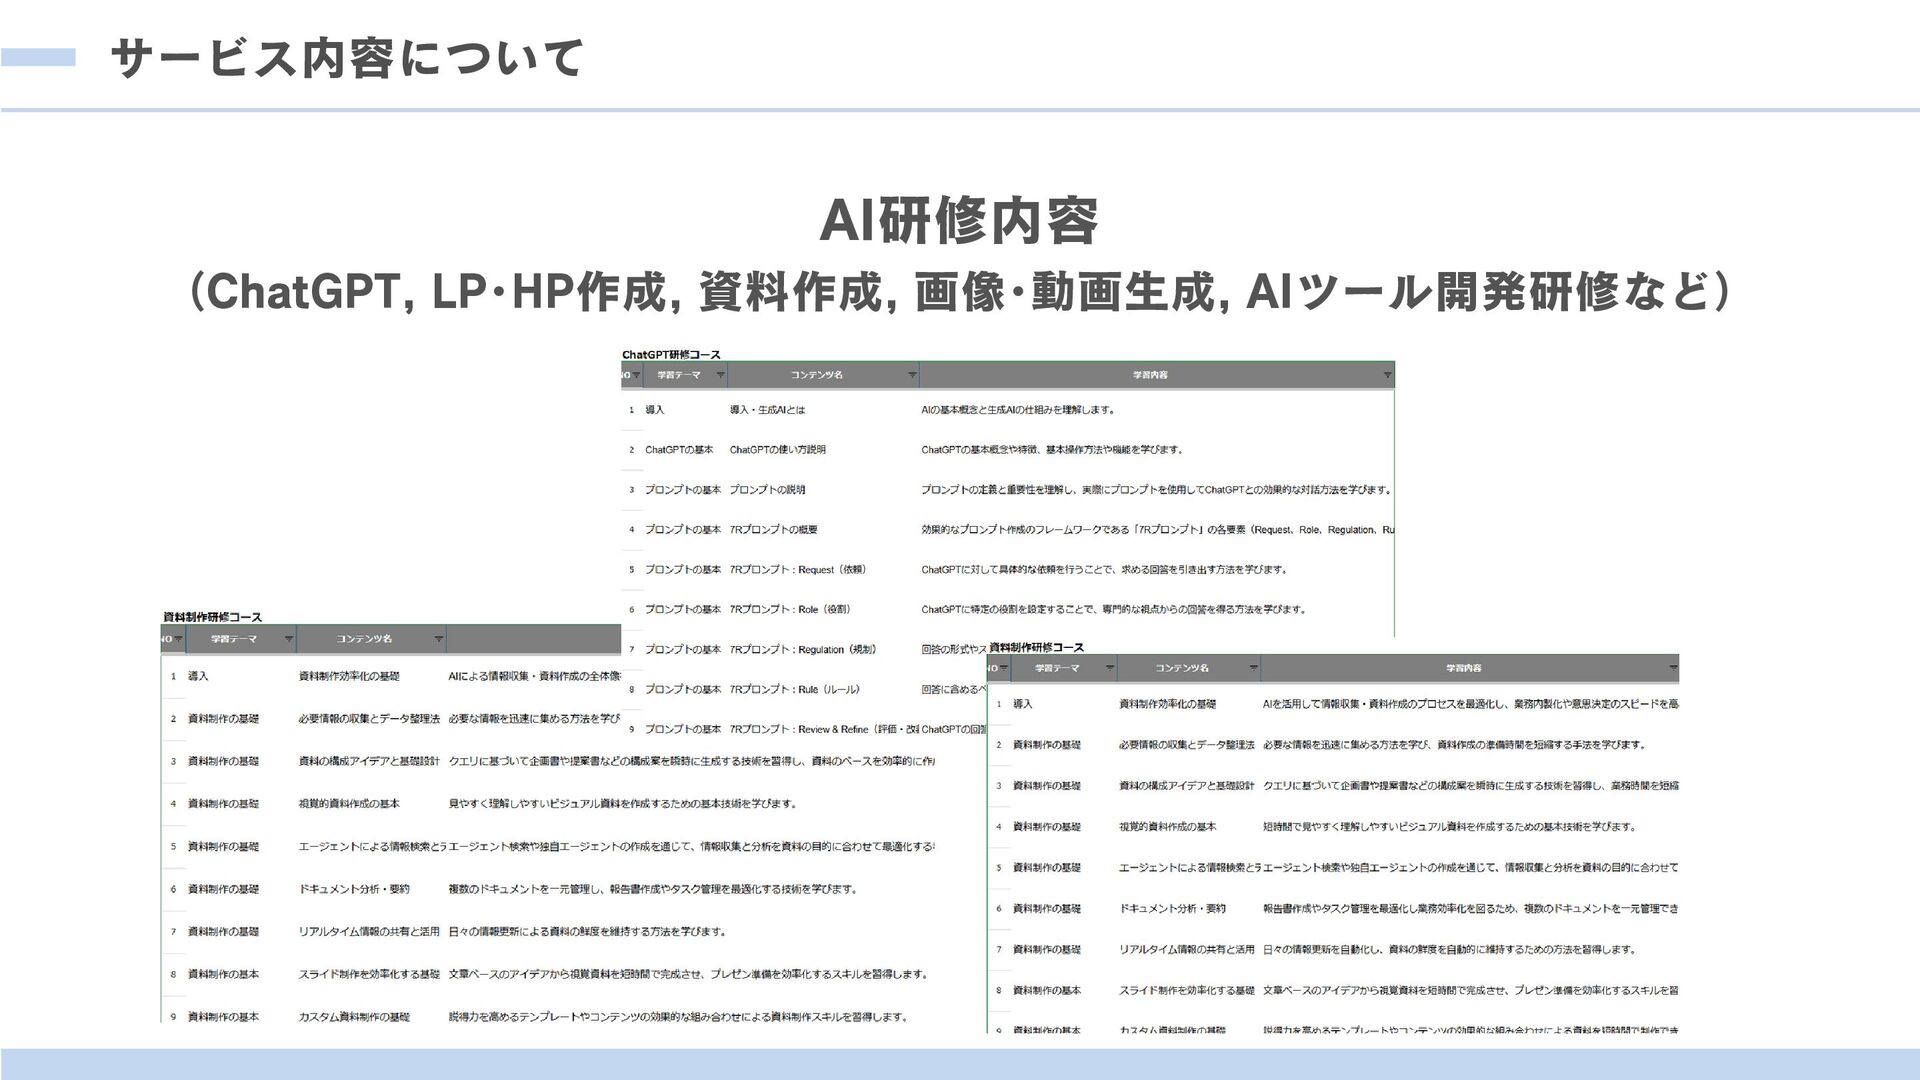Select the cell 導入・生成AIとは
1920x1080 pixels.
coord(767,410)
